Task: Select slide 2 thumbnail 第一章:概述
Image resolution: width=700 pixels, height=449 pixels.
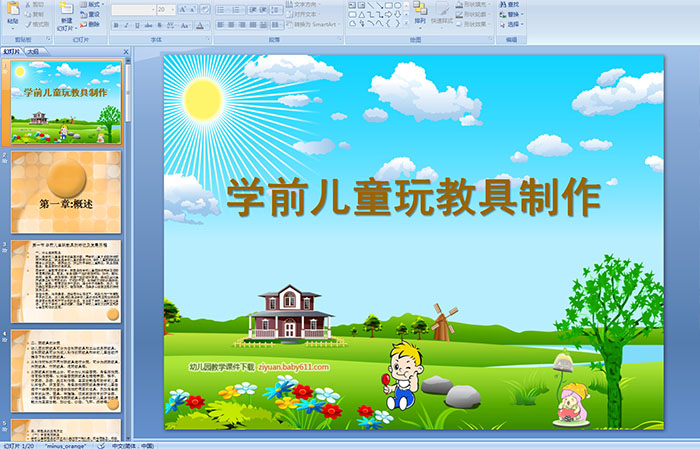Action: click(66, 192)
